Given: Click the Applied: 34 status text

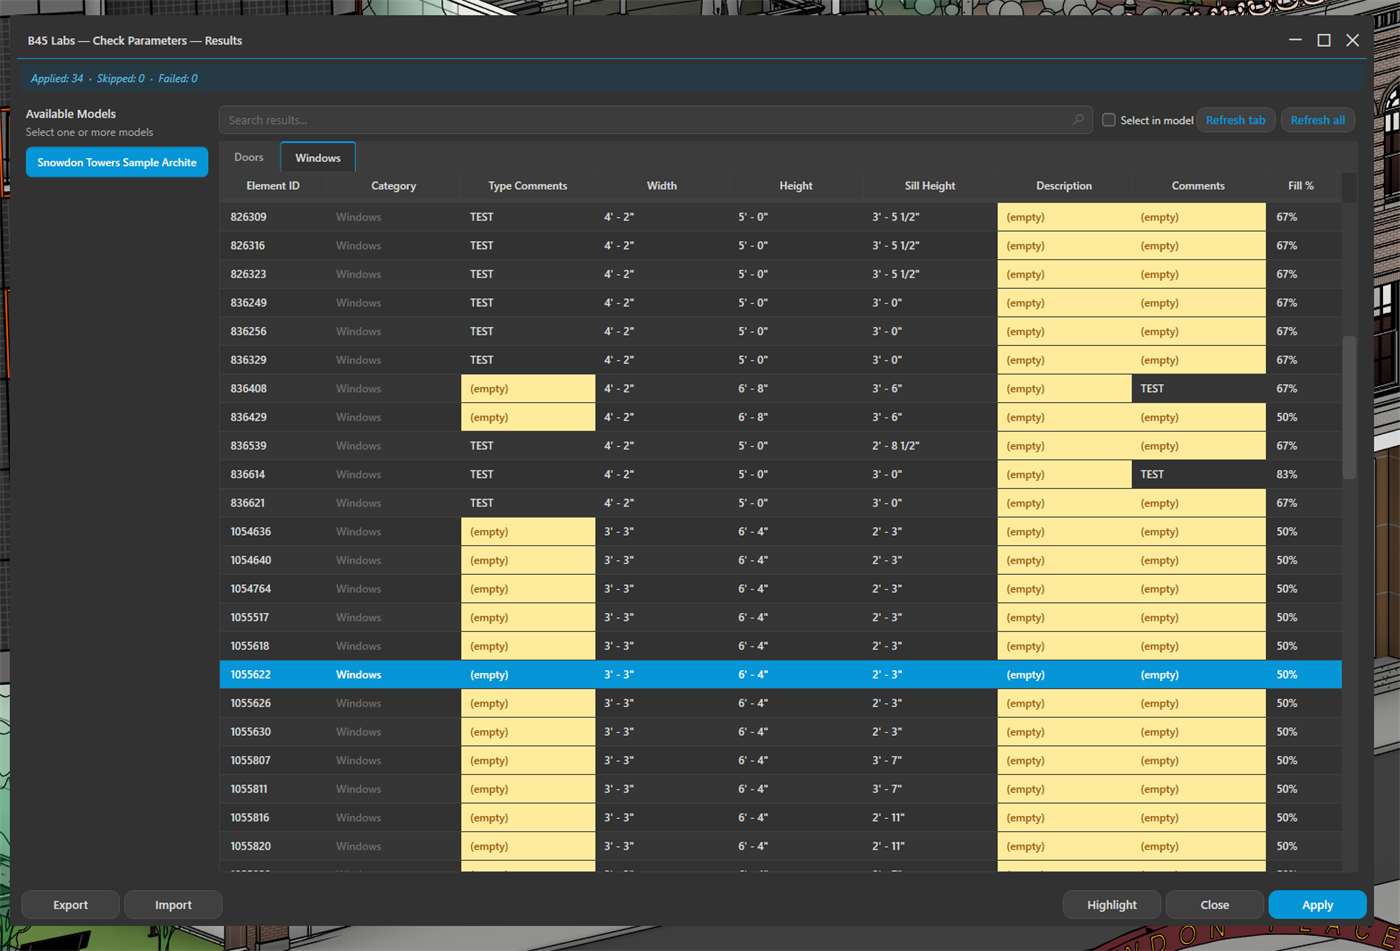Looking at the screenshot, I should tap(57, 78).
